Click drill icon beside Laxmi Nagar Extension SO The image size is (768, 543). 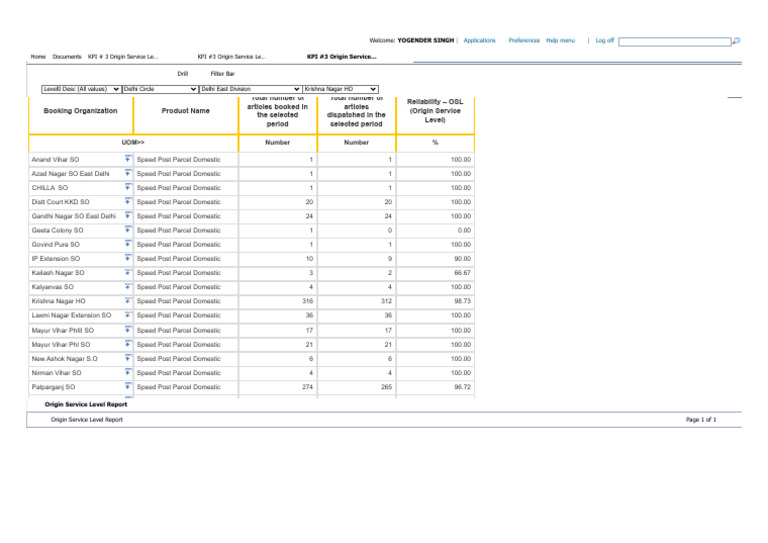tap(129, 316)
